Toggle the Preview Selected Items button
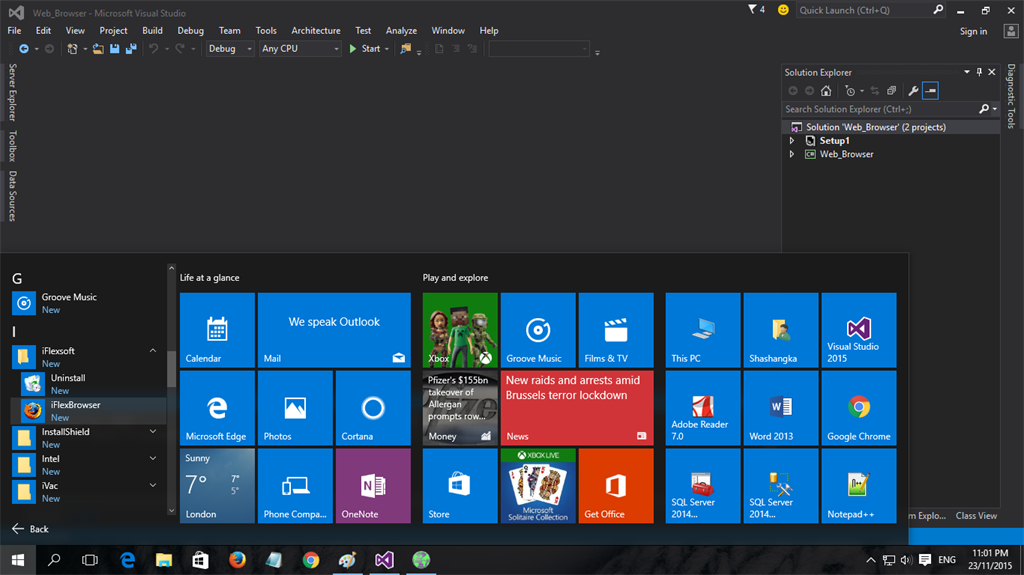 pyautogui.click(x=931, y=91)
